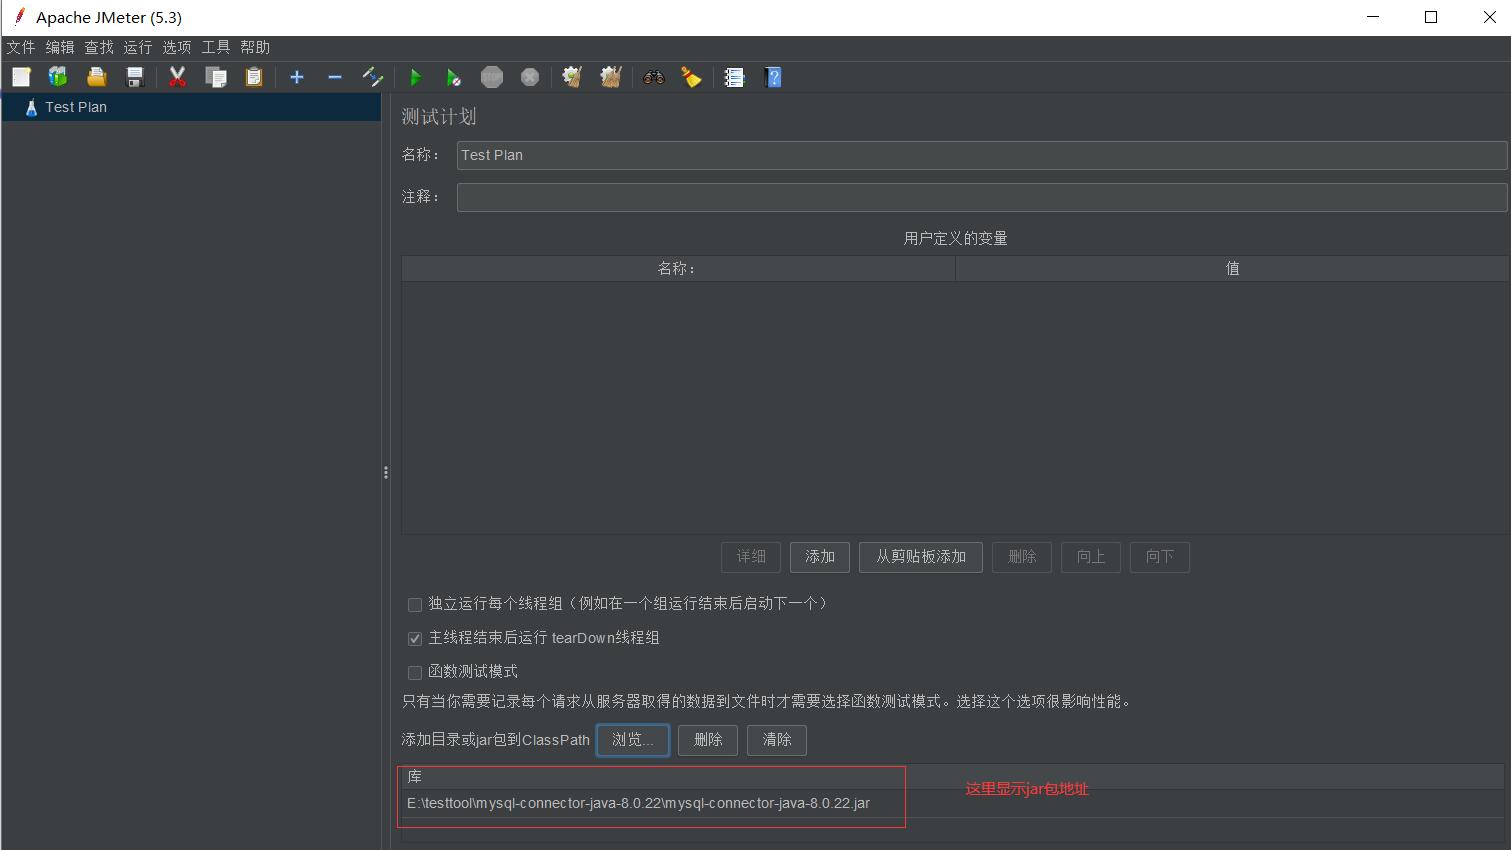Click the Save floppy disk icon
Screen dimensions: 1511x850
click(x=135, y=77)
